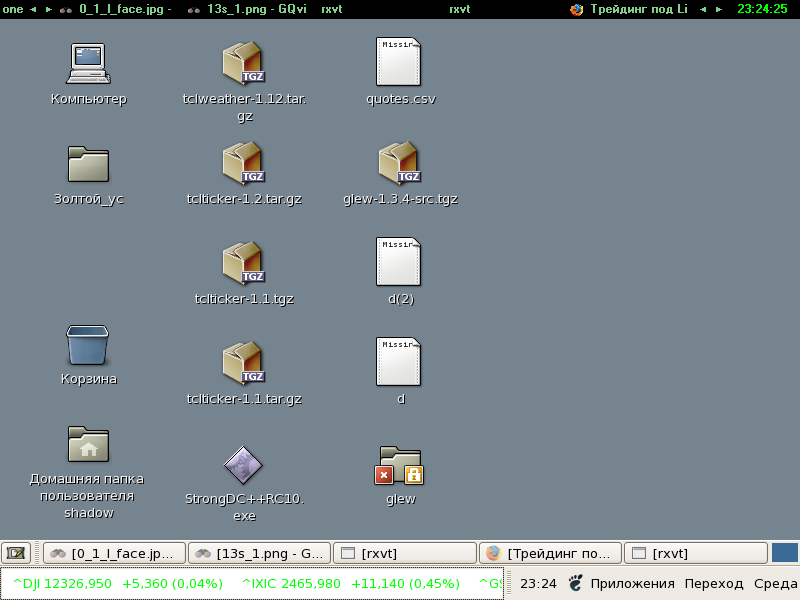Select the file icon named d
The image size is (800, 600).
click(398, 361)
